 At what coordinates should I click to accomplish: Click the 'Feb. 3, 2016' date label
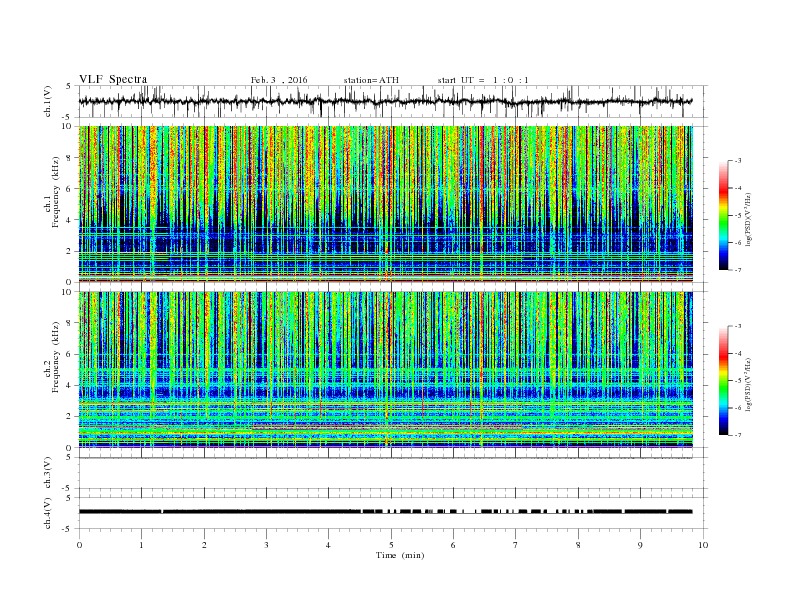(x=279, y=80)
